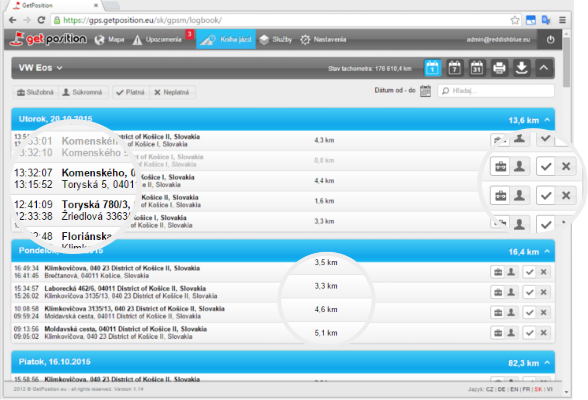Collapse the Utorok 20.10.2015 day section
This screenshot has width=588, height=400.
[547, 120]
